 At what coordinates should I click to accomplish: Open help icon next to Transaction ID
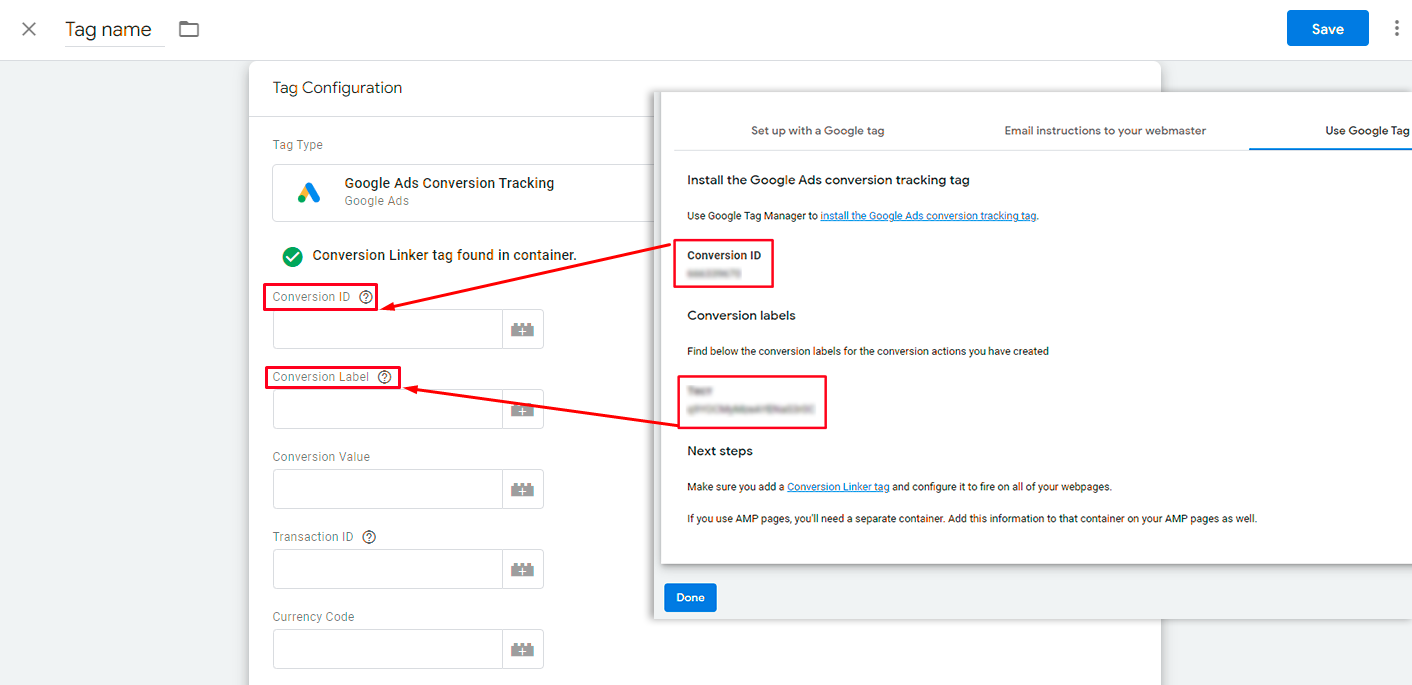point(369,537)
